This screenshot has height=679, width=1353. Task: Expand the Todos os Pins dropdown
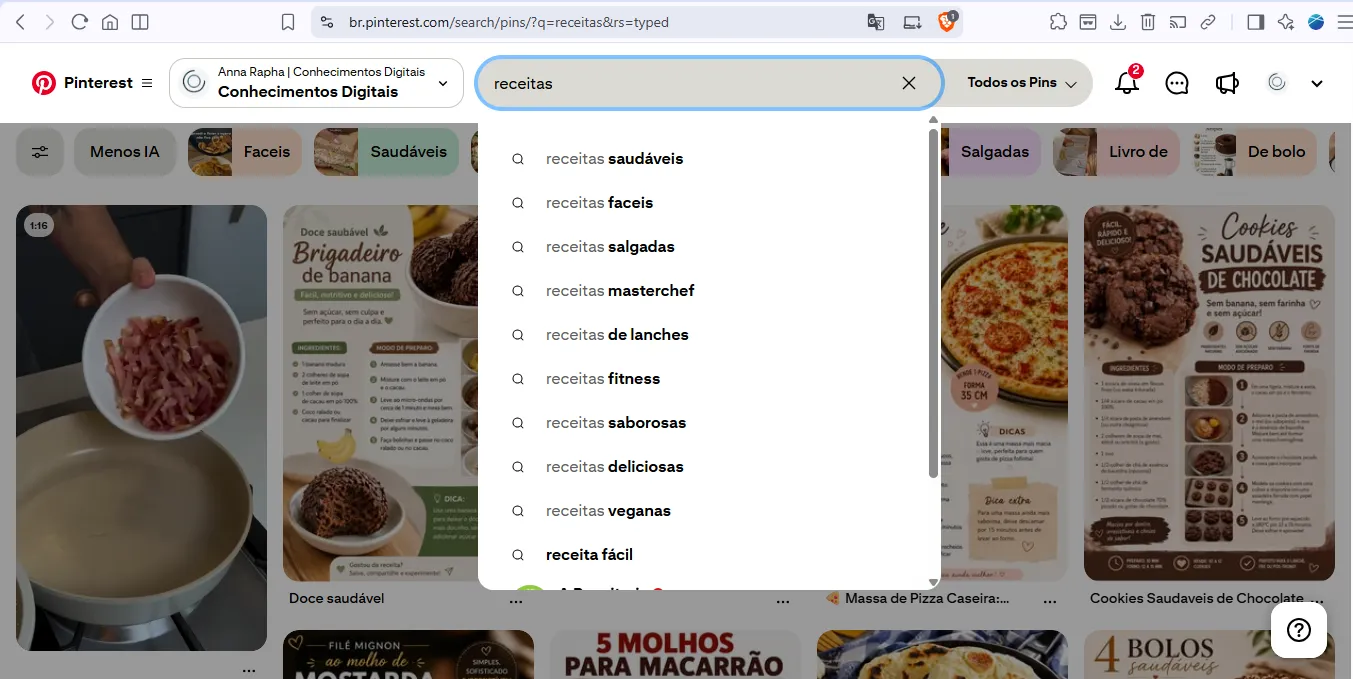coord(1021,83)
